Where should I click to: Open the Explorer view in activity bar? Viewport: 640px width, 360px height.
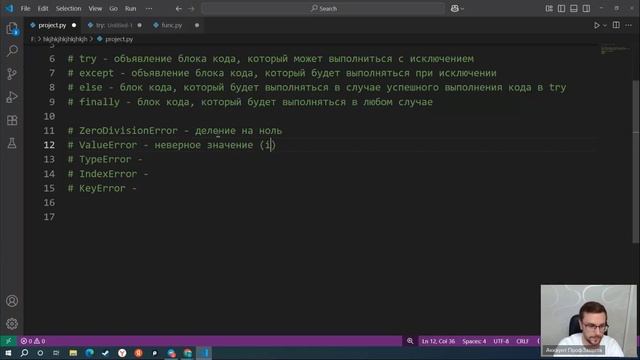coord(12,28)
